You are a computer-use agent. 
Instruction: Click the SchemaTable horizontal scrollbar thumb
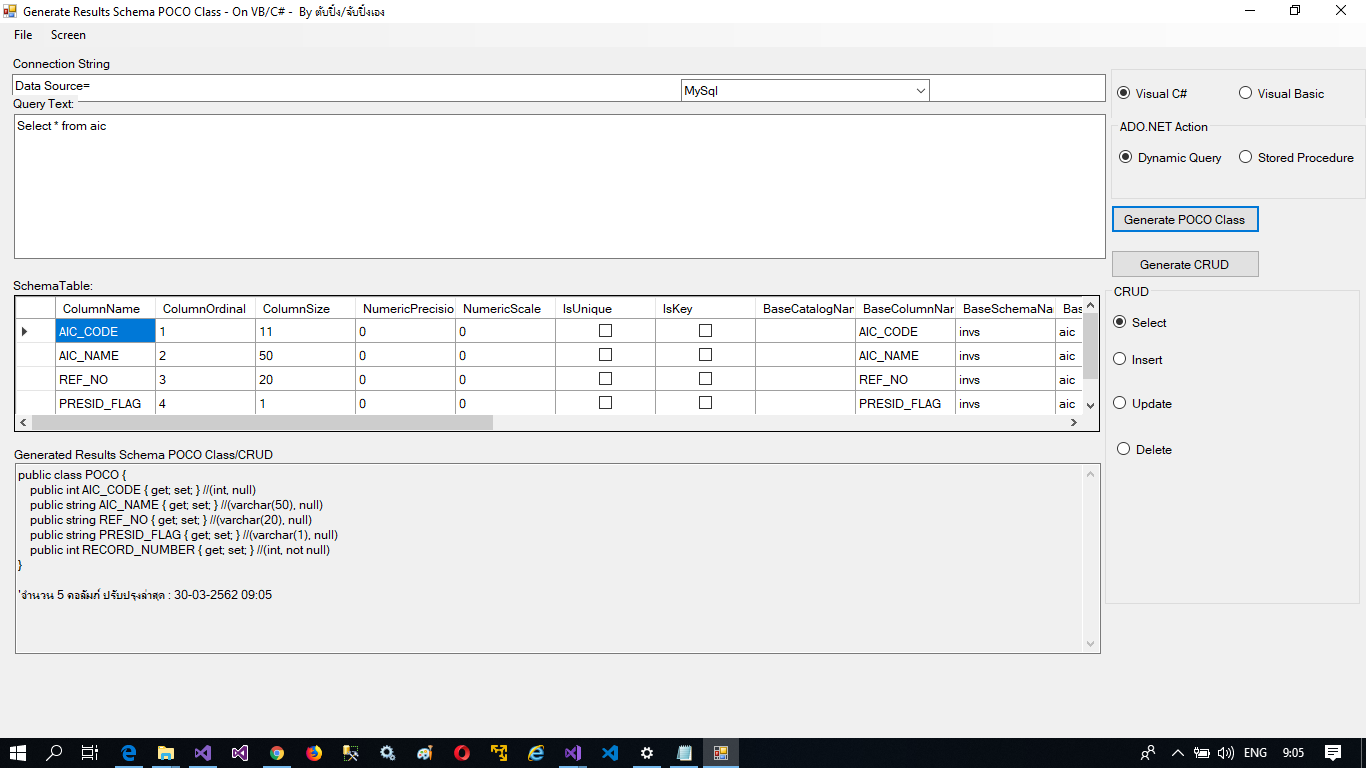[x=260, y=423]
